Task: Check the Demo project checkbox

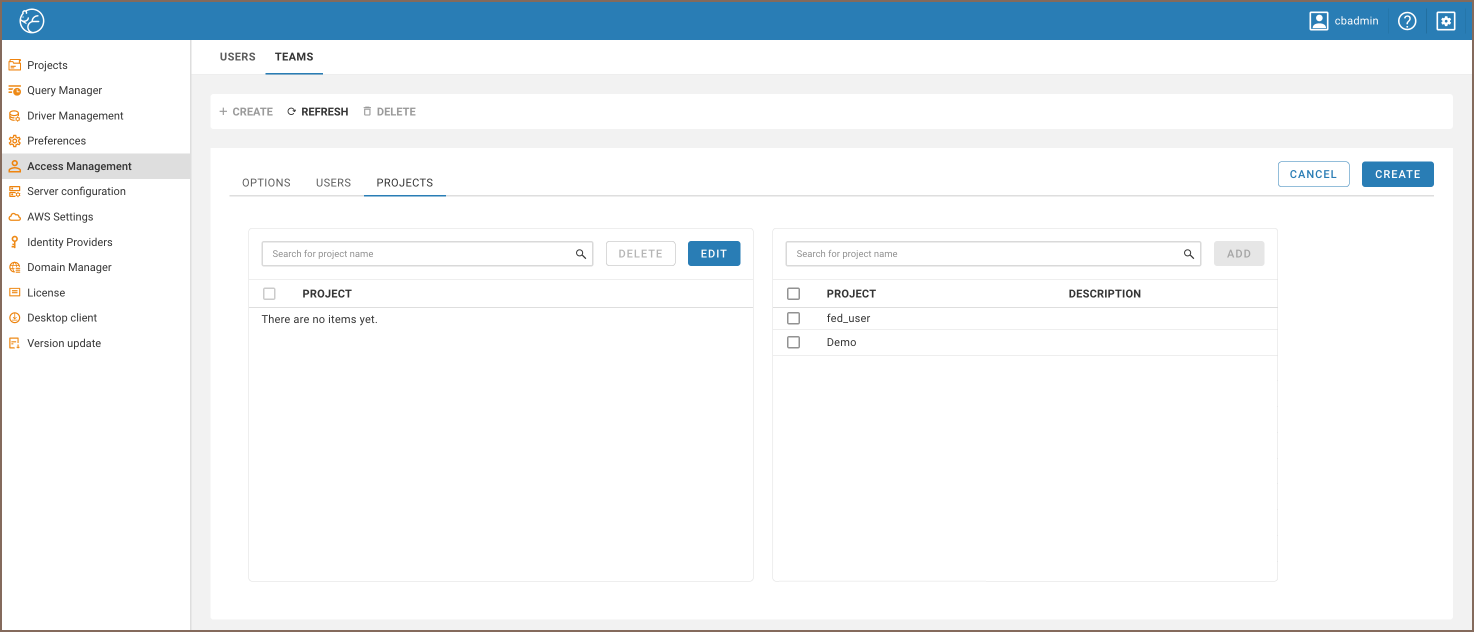Action: (x=794, y=342)
